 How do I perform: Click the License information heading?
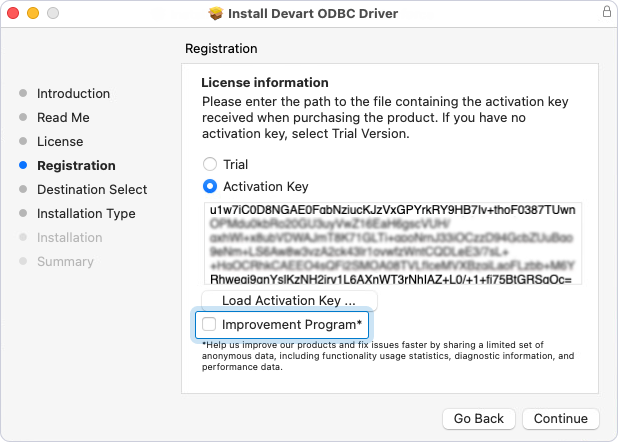264,82
